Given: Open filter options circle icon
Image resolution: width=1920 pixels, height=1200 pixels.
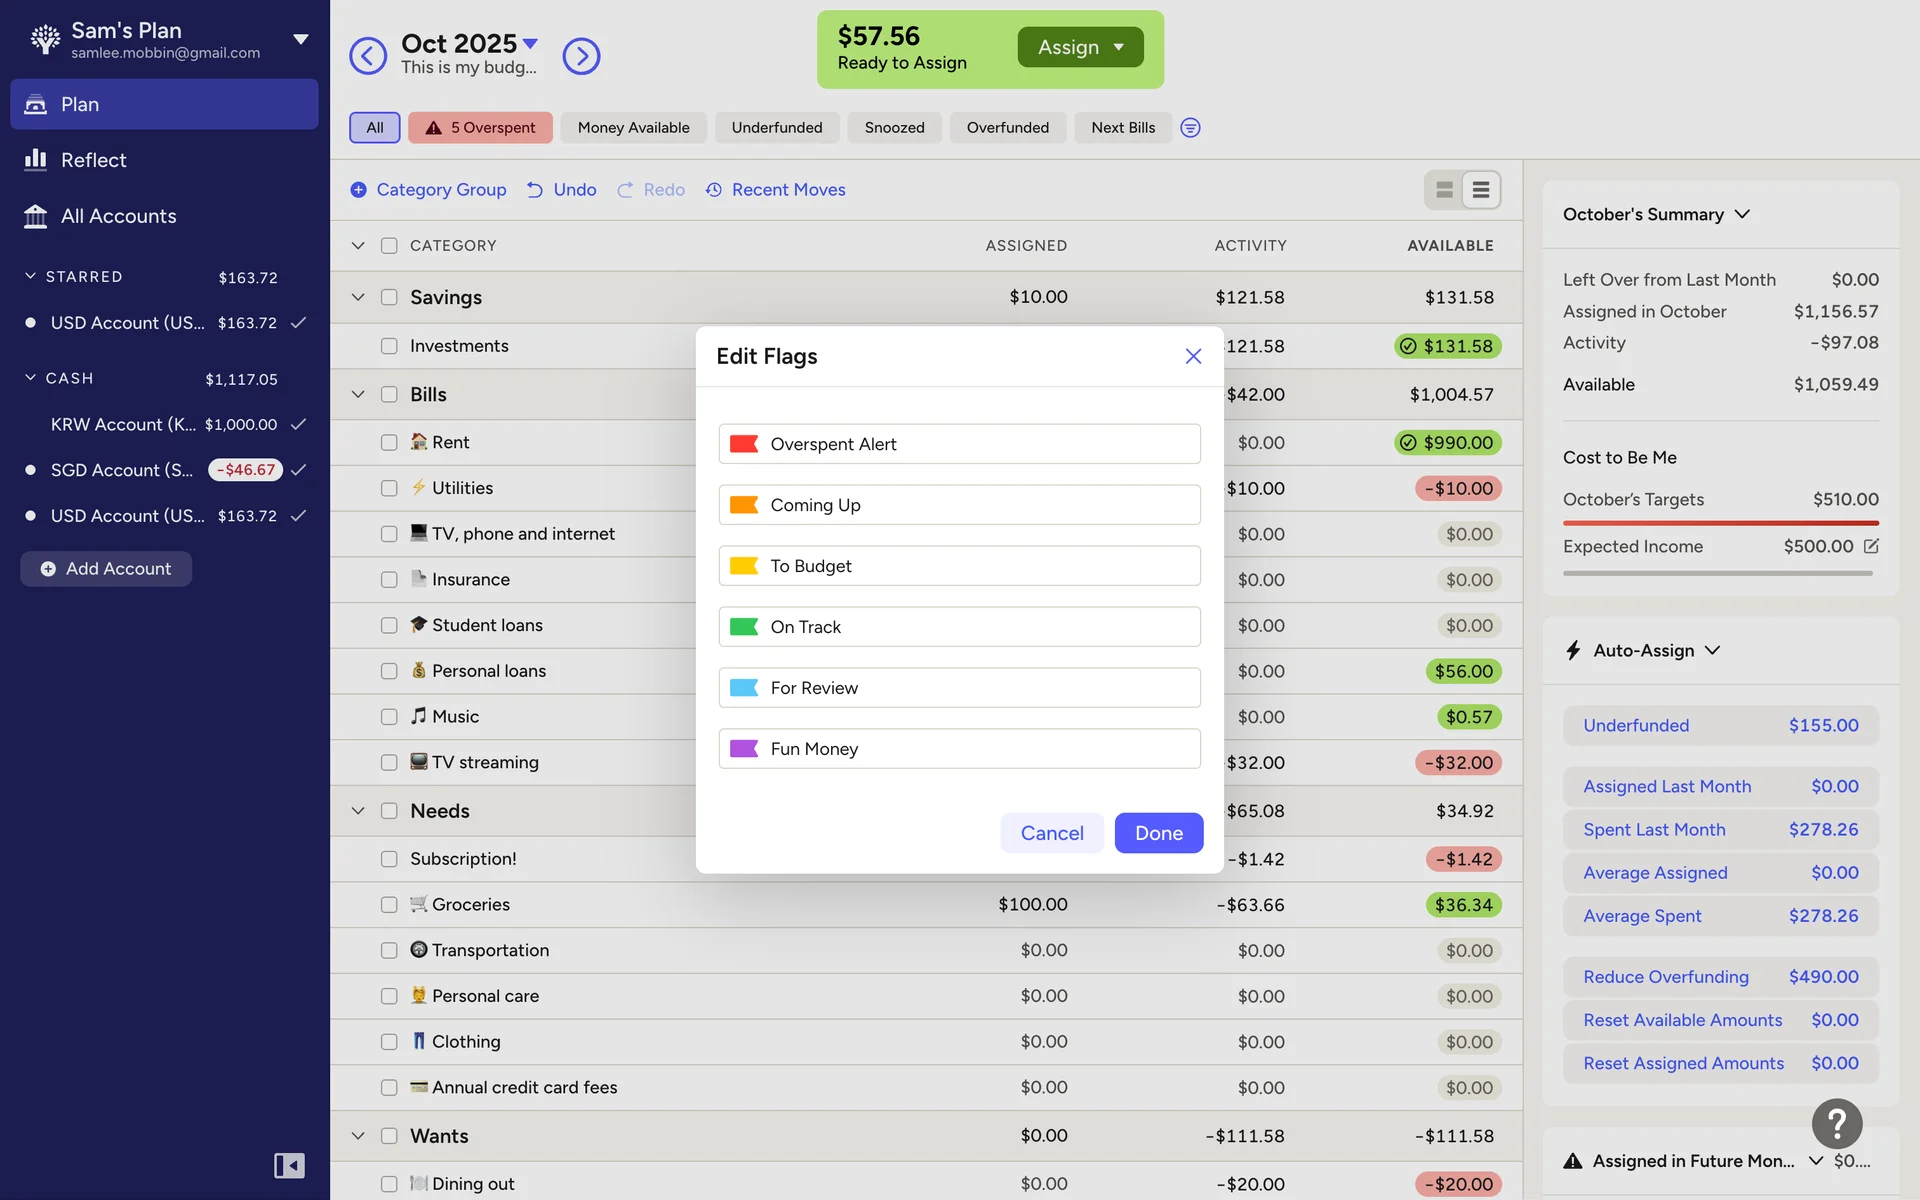Looking at the screenshot, I should (x=1190, y=127).
